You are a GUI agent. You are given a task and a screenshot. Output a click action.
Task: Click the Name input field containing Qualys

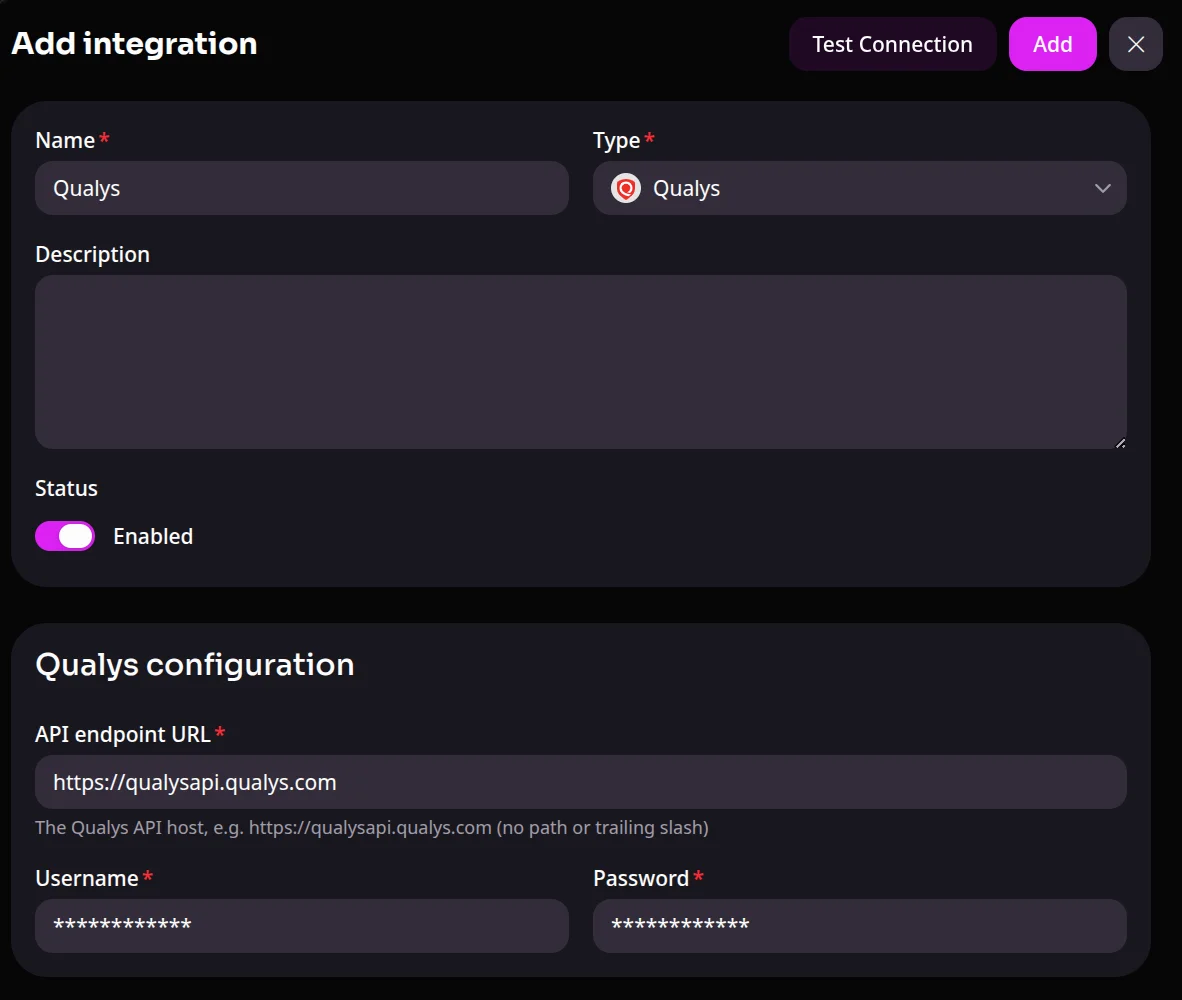(x=302, y=188)
